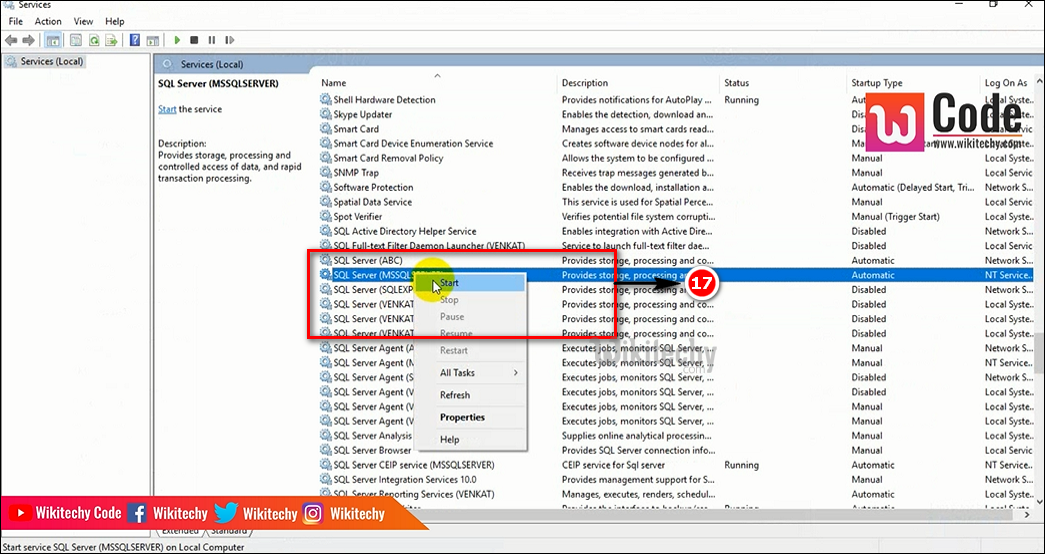The image size is (1045, 554).
Task: Click the Pause Service toolbar icon
Action: pyautogui.click(x=212, y=41)
